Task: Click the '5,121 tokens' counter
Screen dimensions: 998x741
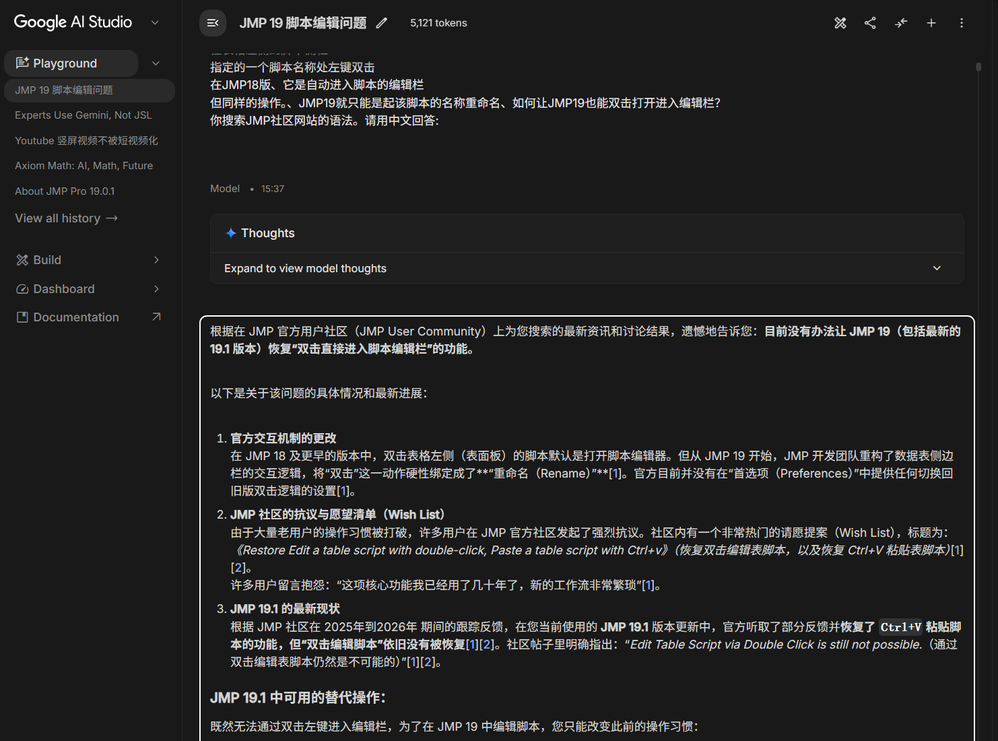Action: coord(439,23)
